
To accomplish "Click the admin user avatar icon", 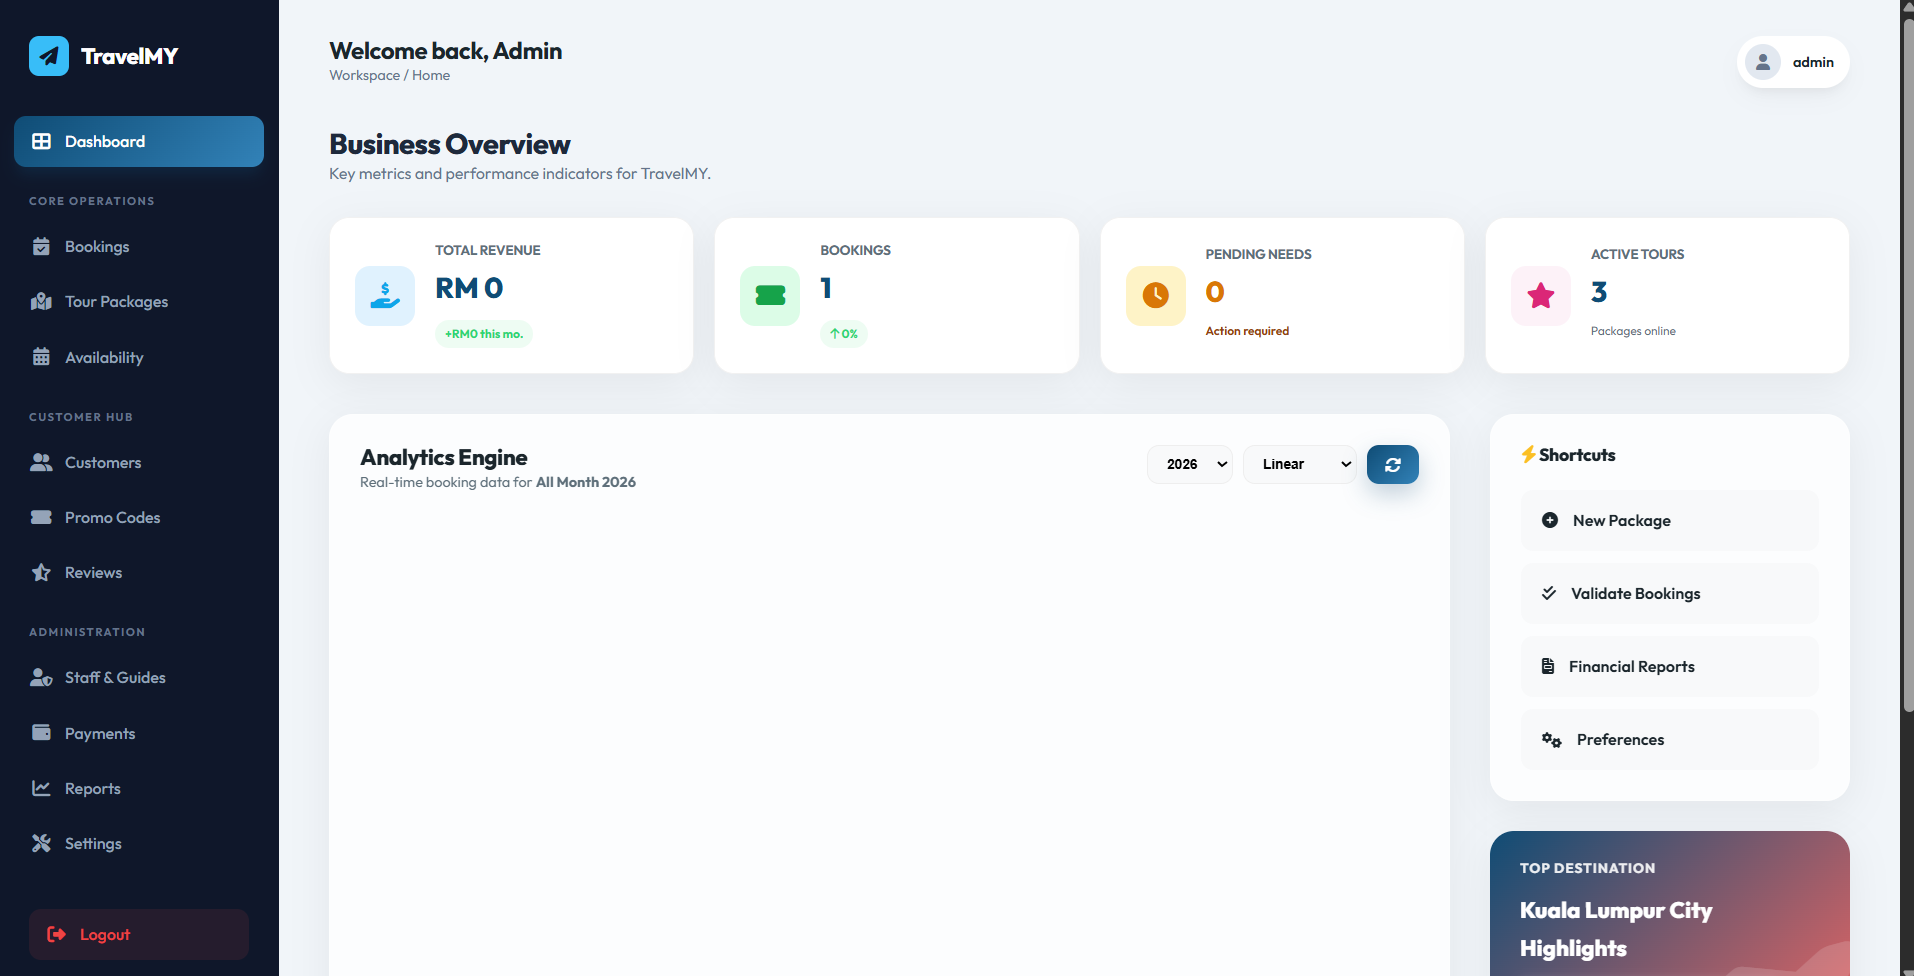I will (1763, 62).
